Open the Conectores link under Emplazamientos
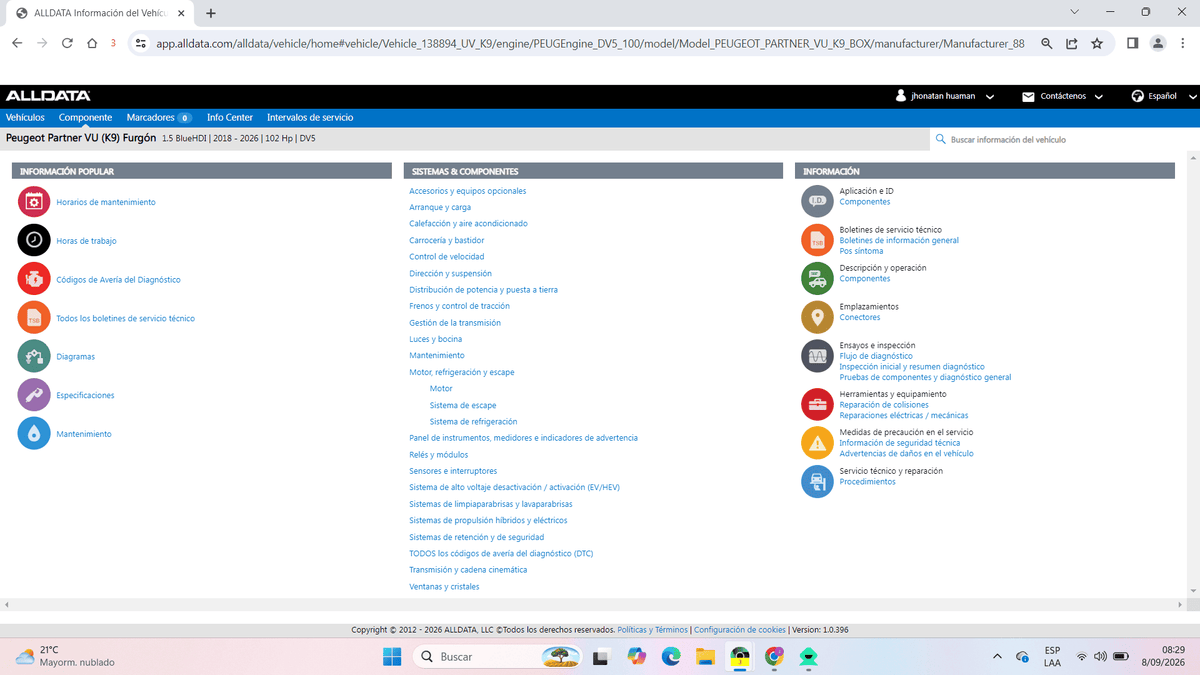The width and height of the screenshot is (1200, 675). click(860, 317)
